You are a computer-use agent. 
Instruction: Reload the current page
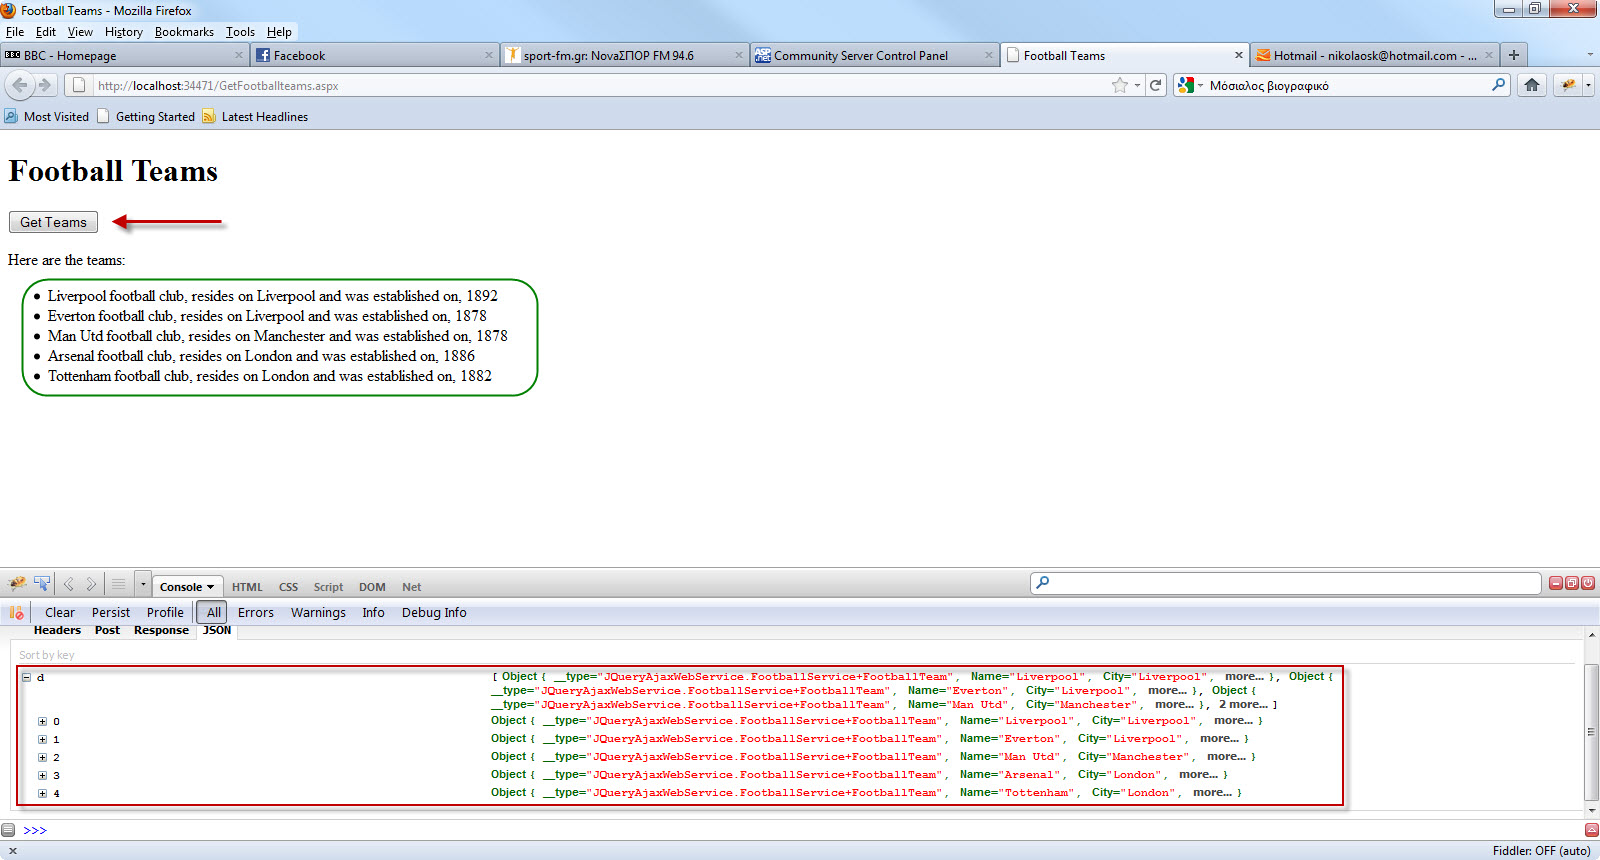point(1156,85)
